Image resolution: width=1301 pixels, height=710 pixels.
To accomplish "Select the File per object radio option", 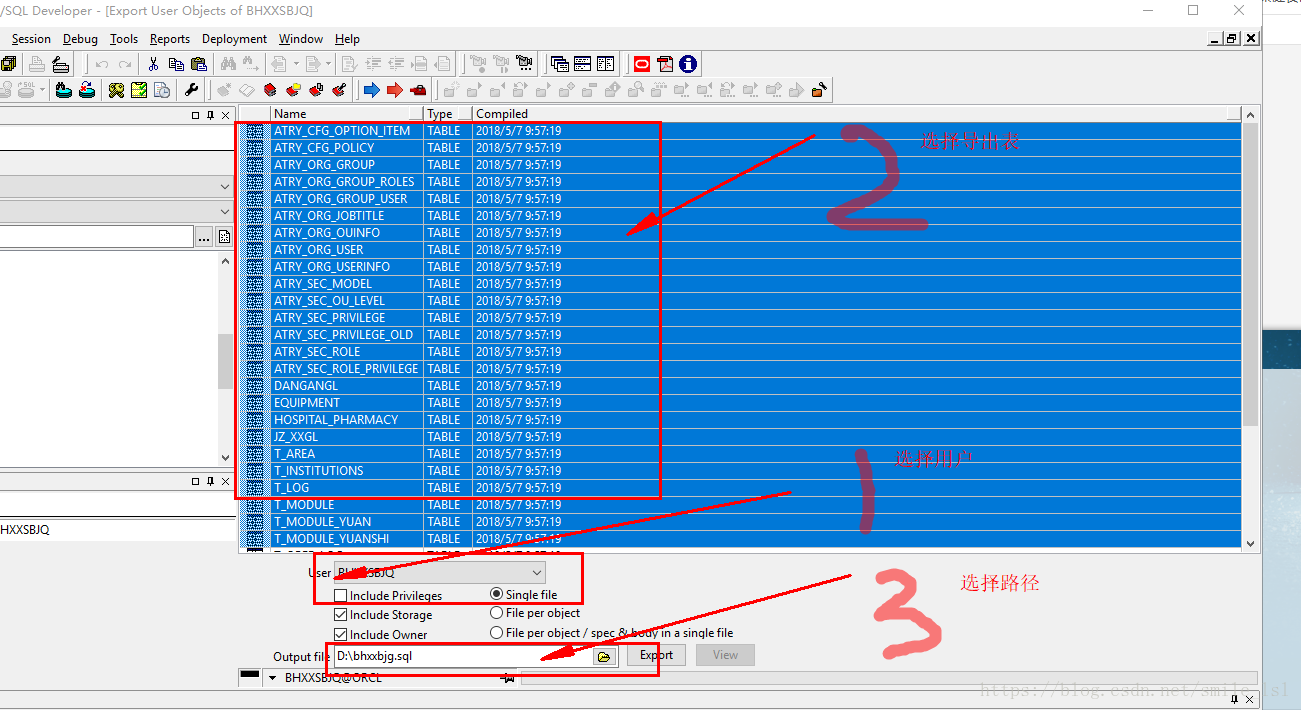I will (x=497, y=613).
